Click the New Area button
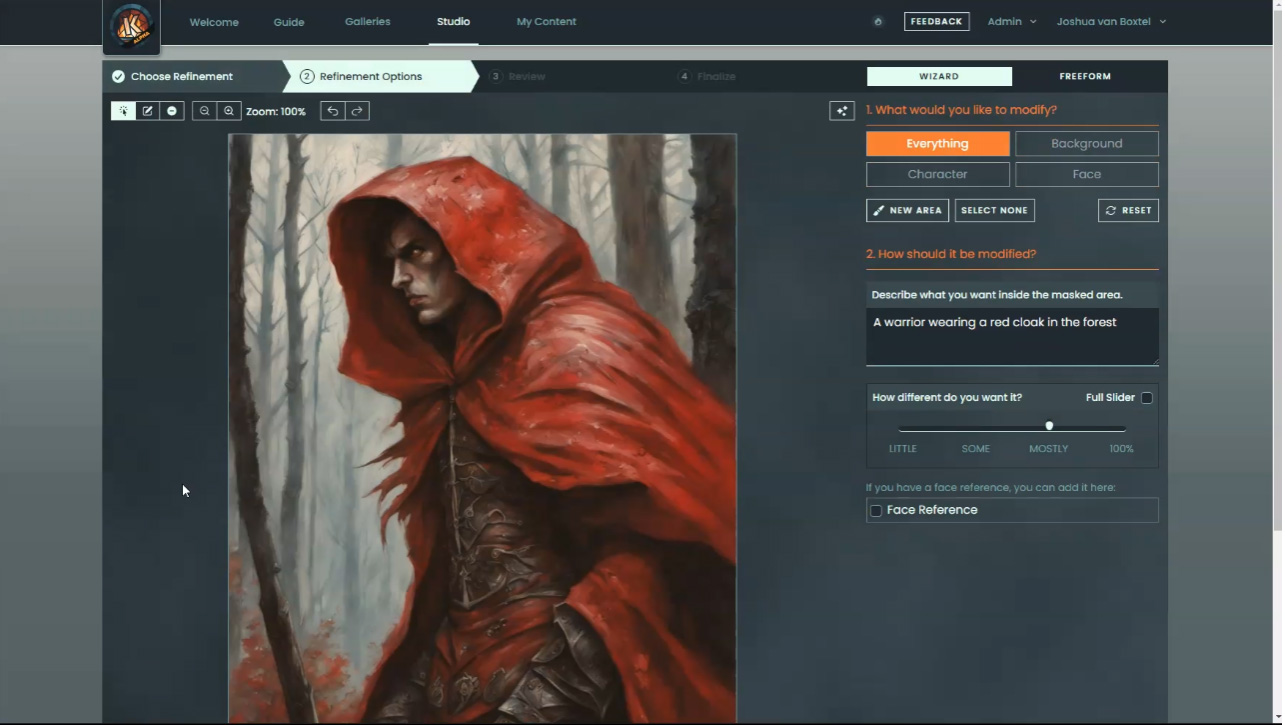Viewport: 1285px width, 725px height. (x=907, y=211)
